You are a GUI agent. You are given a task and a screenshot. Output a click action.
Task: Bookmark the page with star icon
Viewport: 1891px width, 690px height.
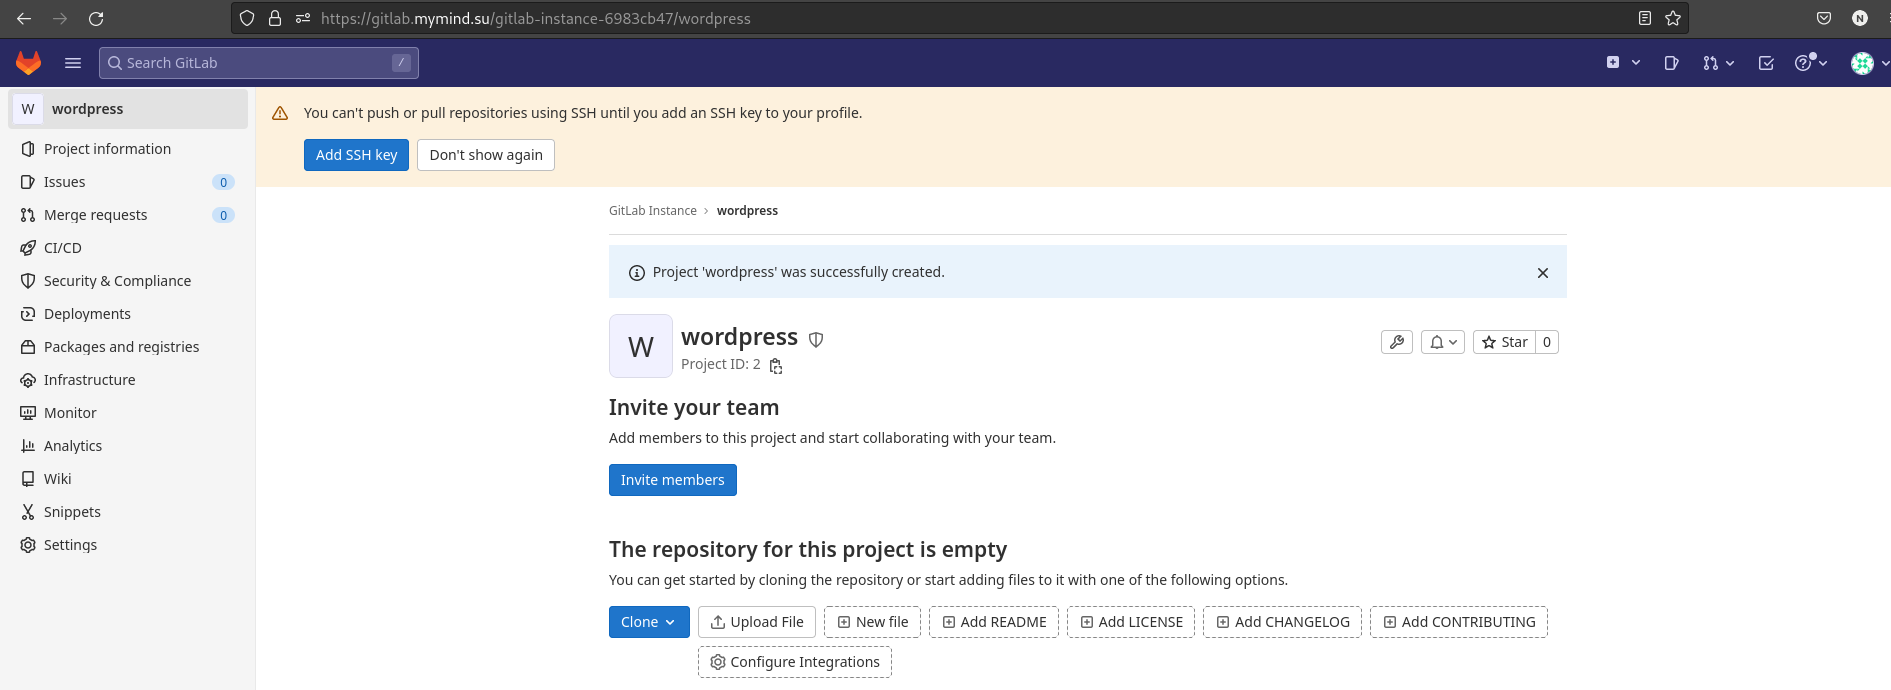point(1673,18)
